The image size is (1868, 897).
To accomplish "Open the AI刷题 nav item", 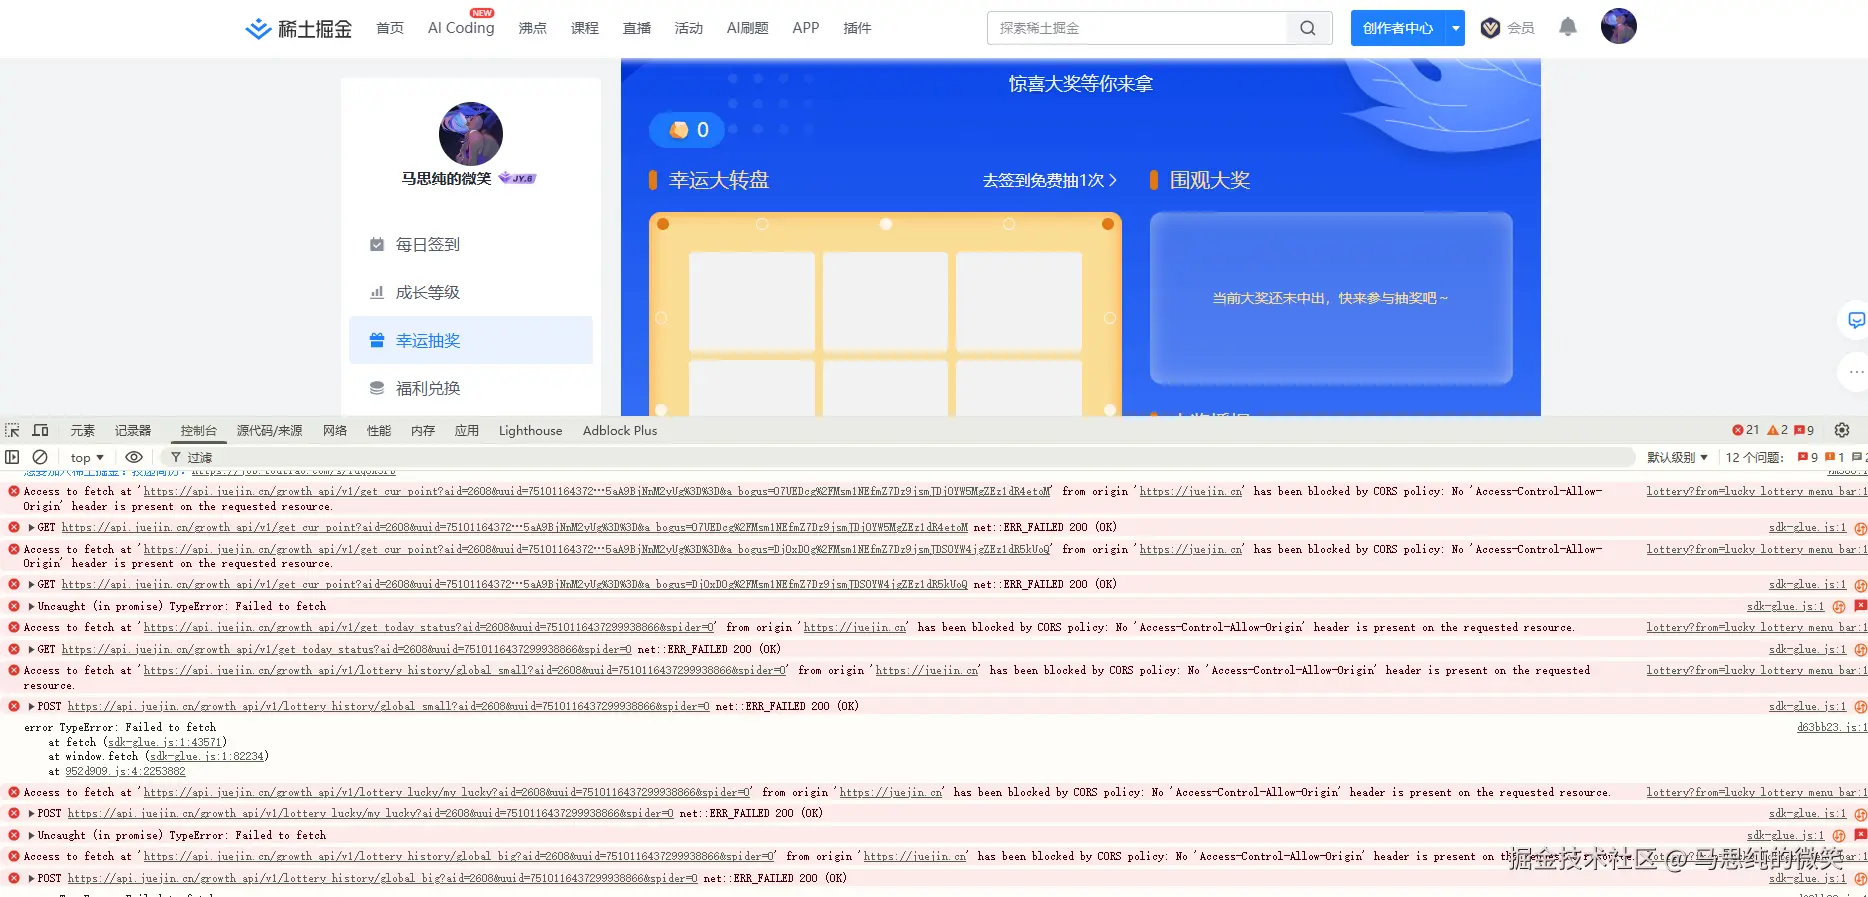I will tap(747, 28).
